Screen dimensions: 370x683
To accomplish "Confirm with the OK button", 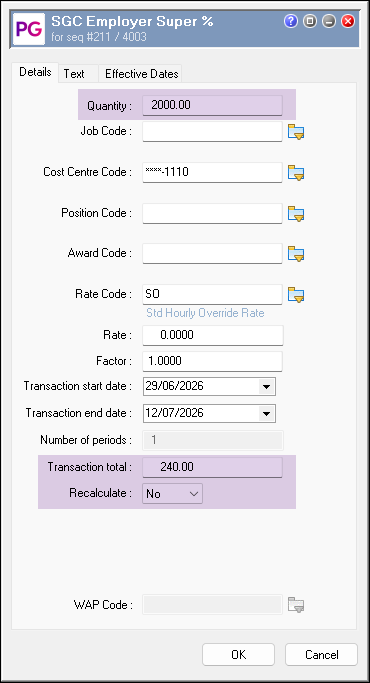I will (238, 655).
